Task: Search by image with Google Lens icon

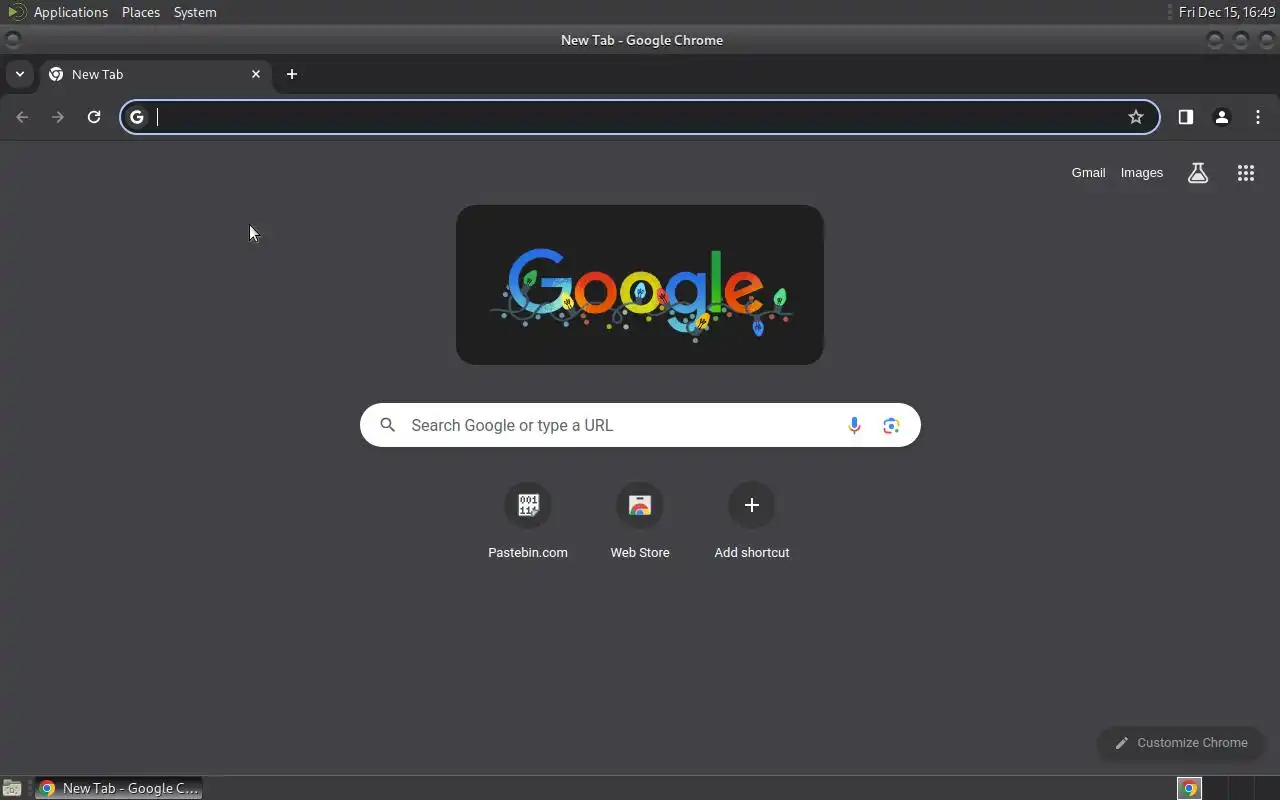Action: [892, 425]
